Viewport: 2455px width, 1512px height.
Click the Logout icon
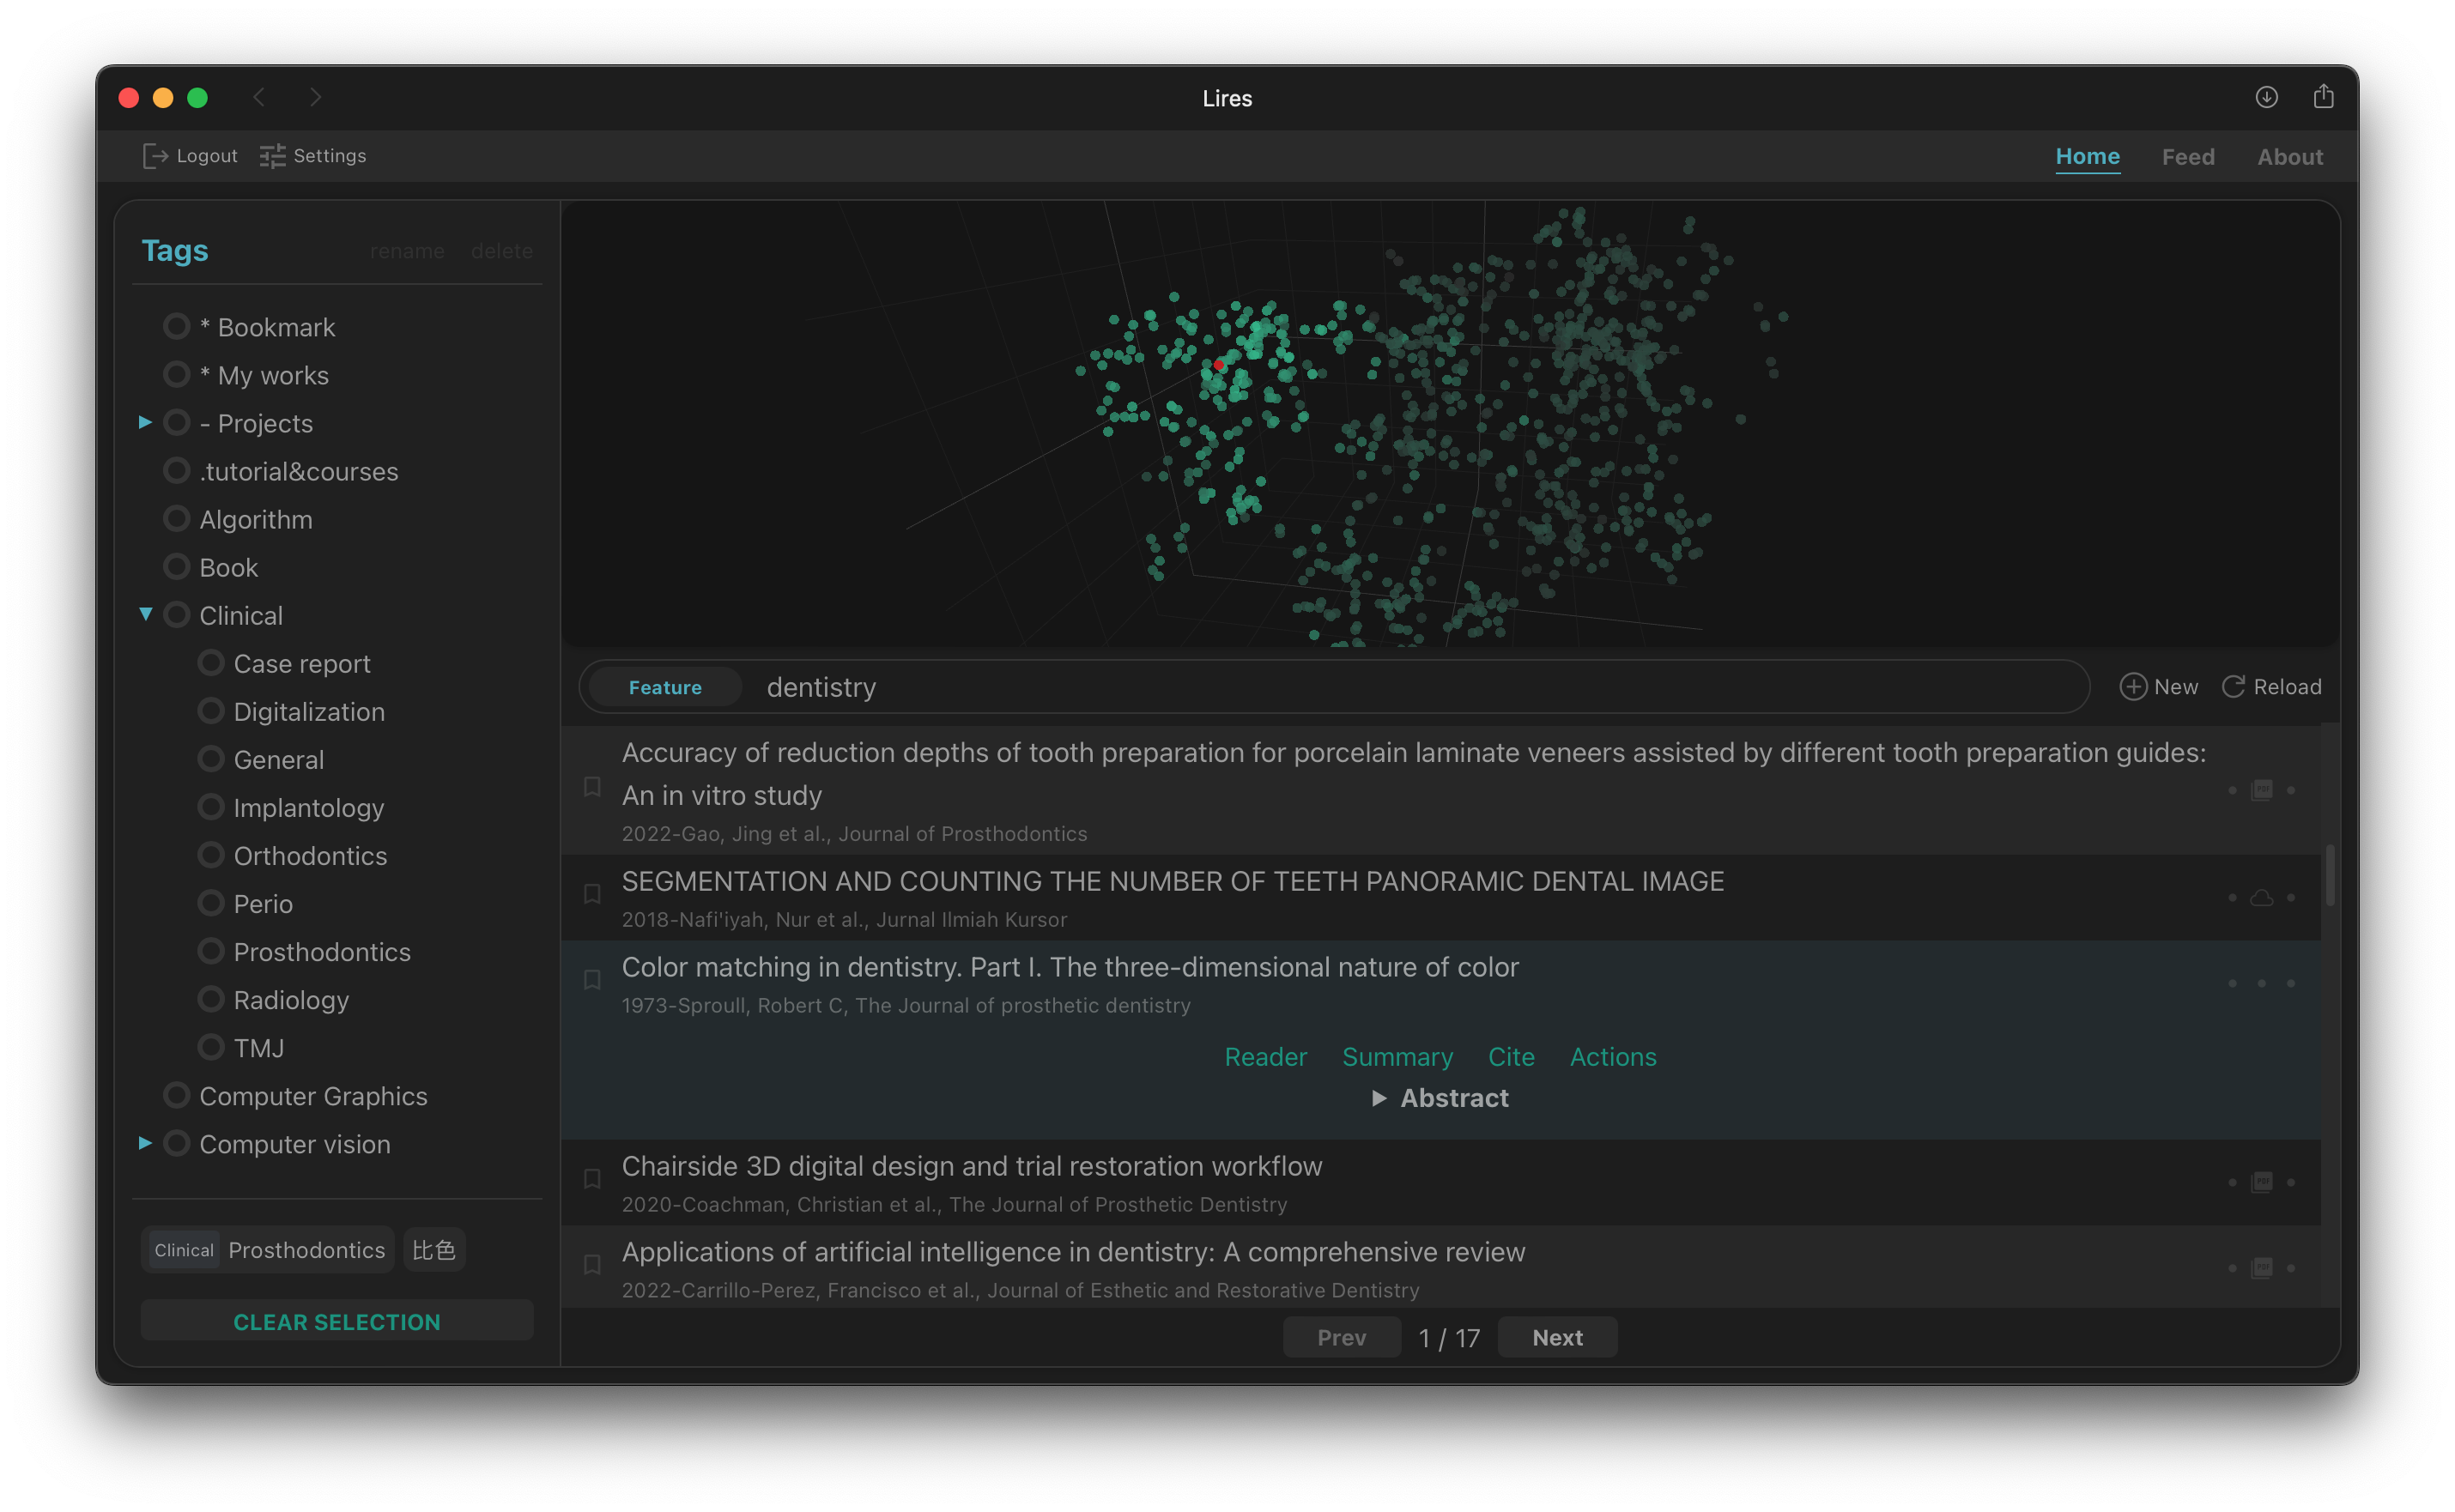155,156
